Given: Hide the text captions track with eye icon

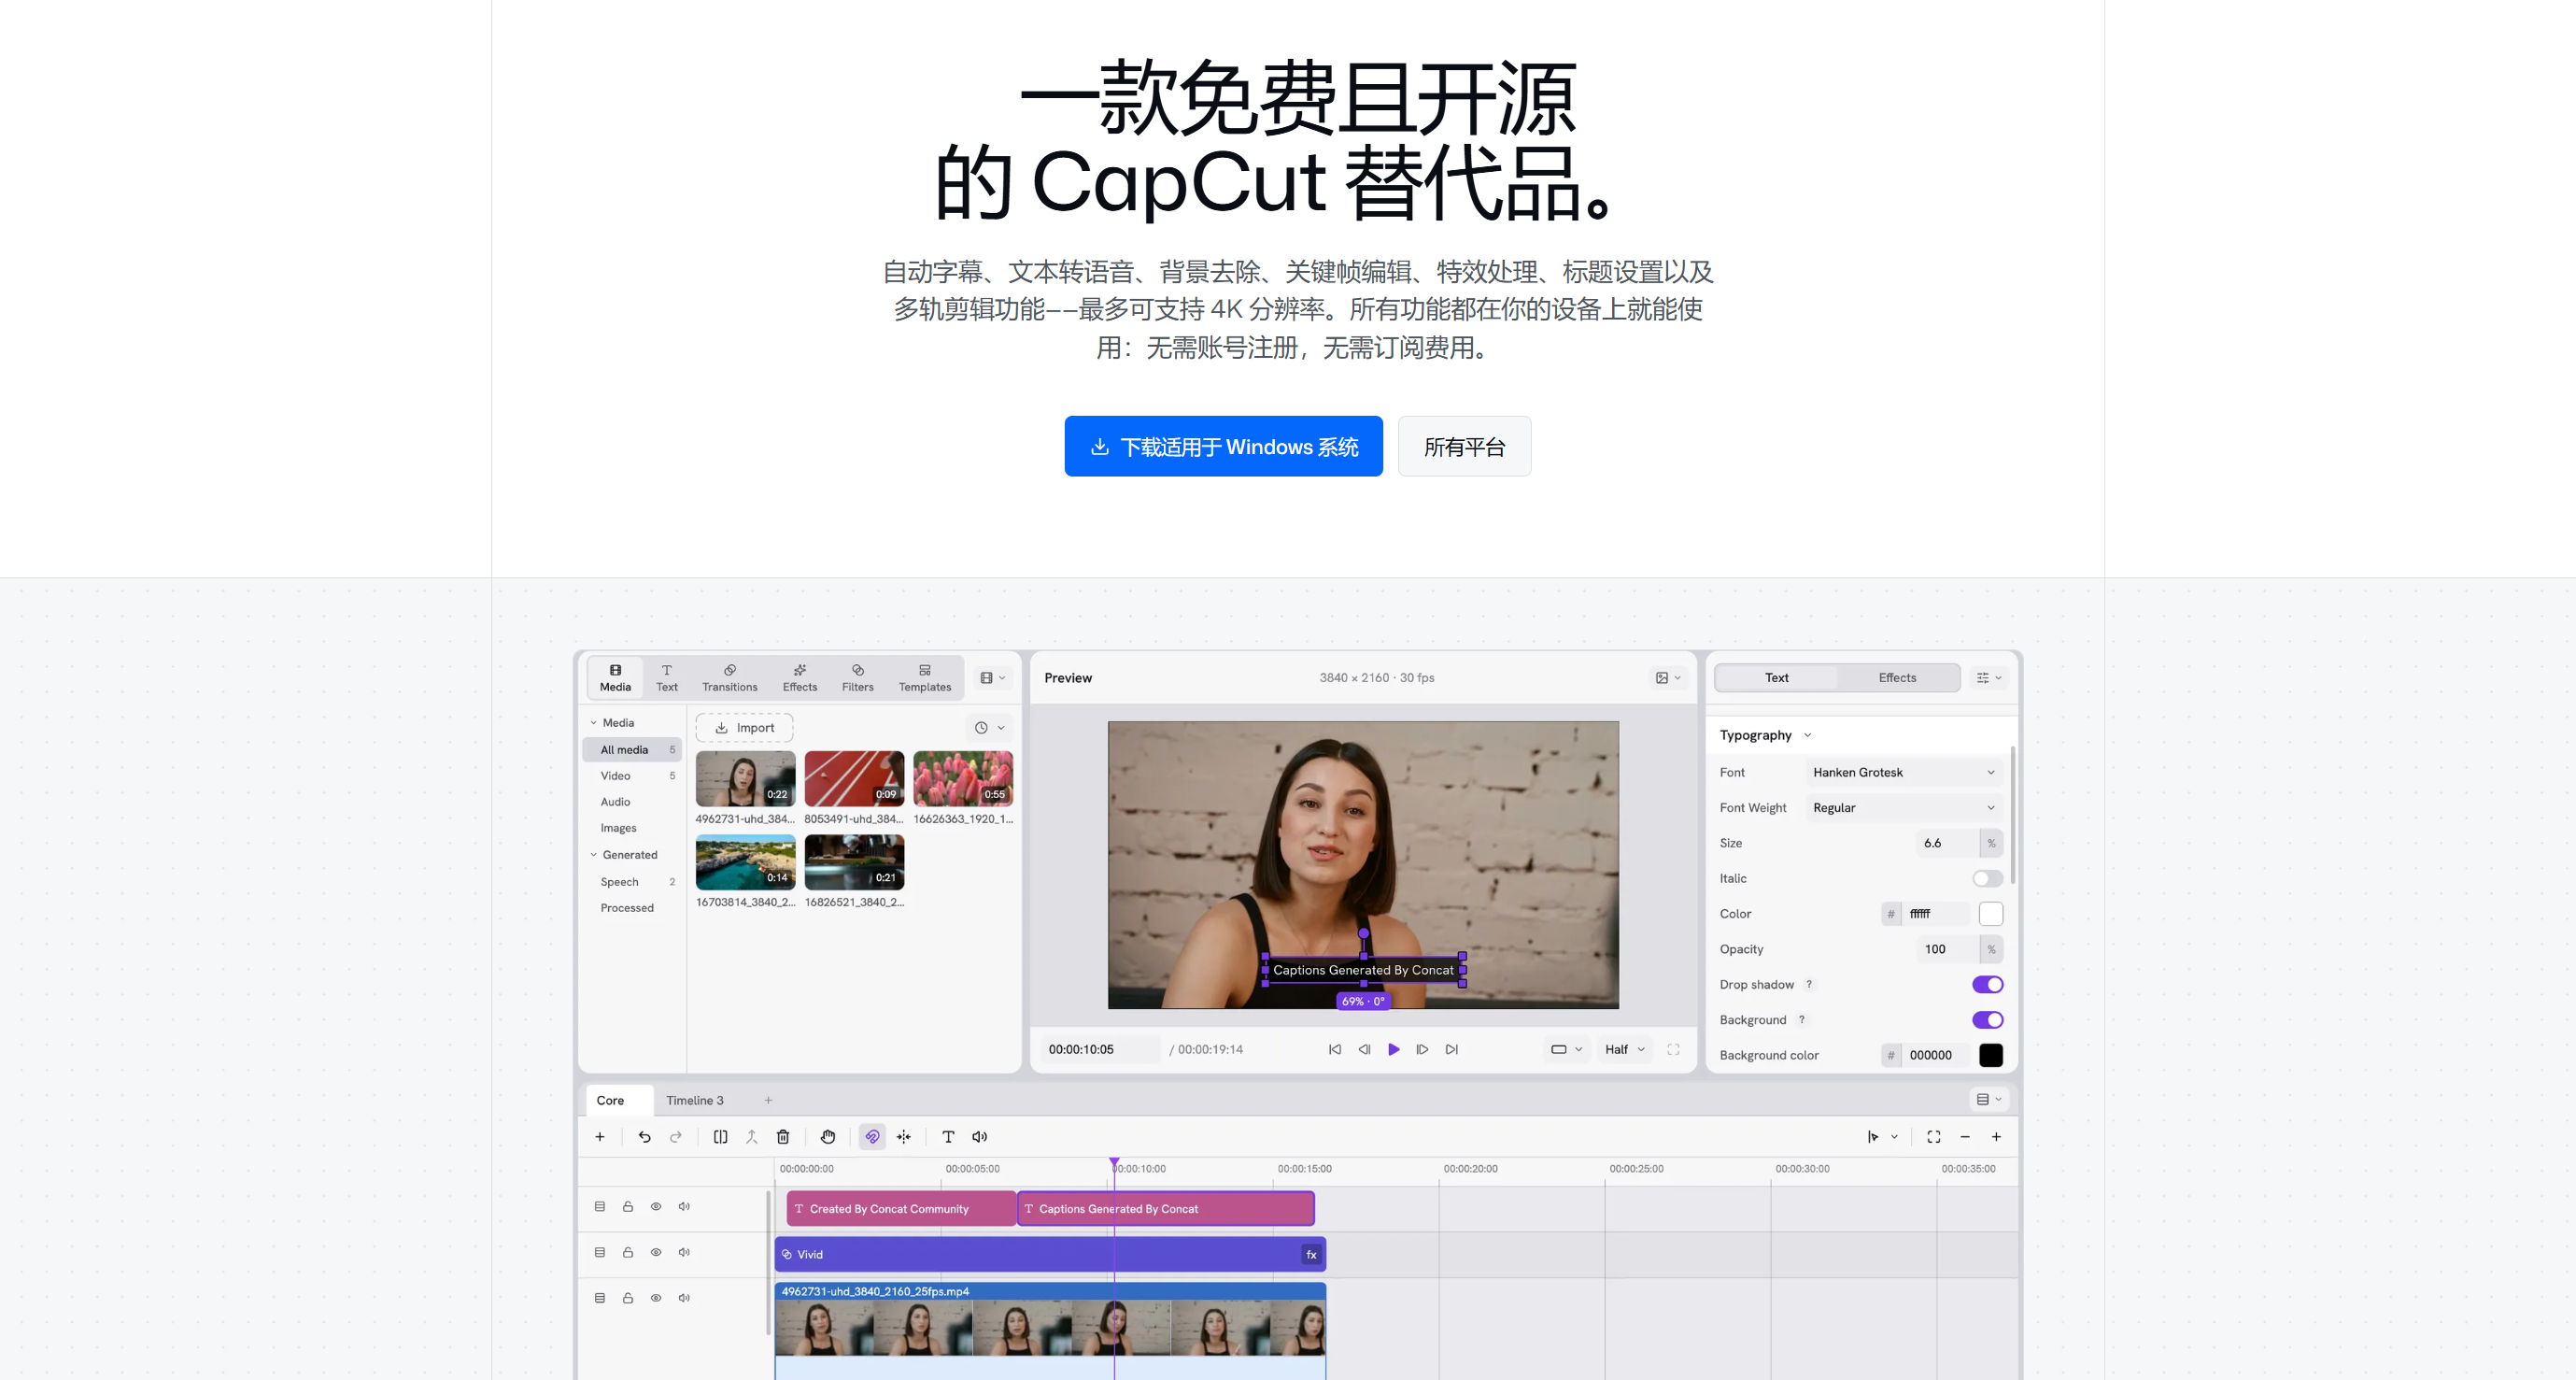Looking at the screenshot, I should (x=656, y=1207).
